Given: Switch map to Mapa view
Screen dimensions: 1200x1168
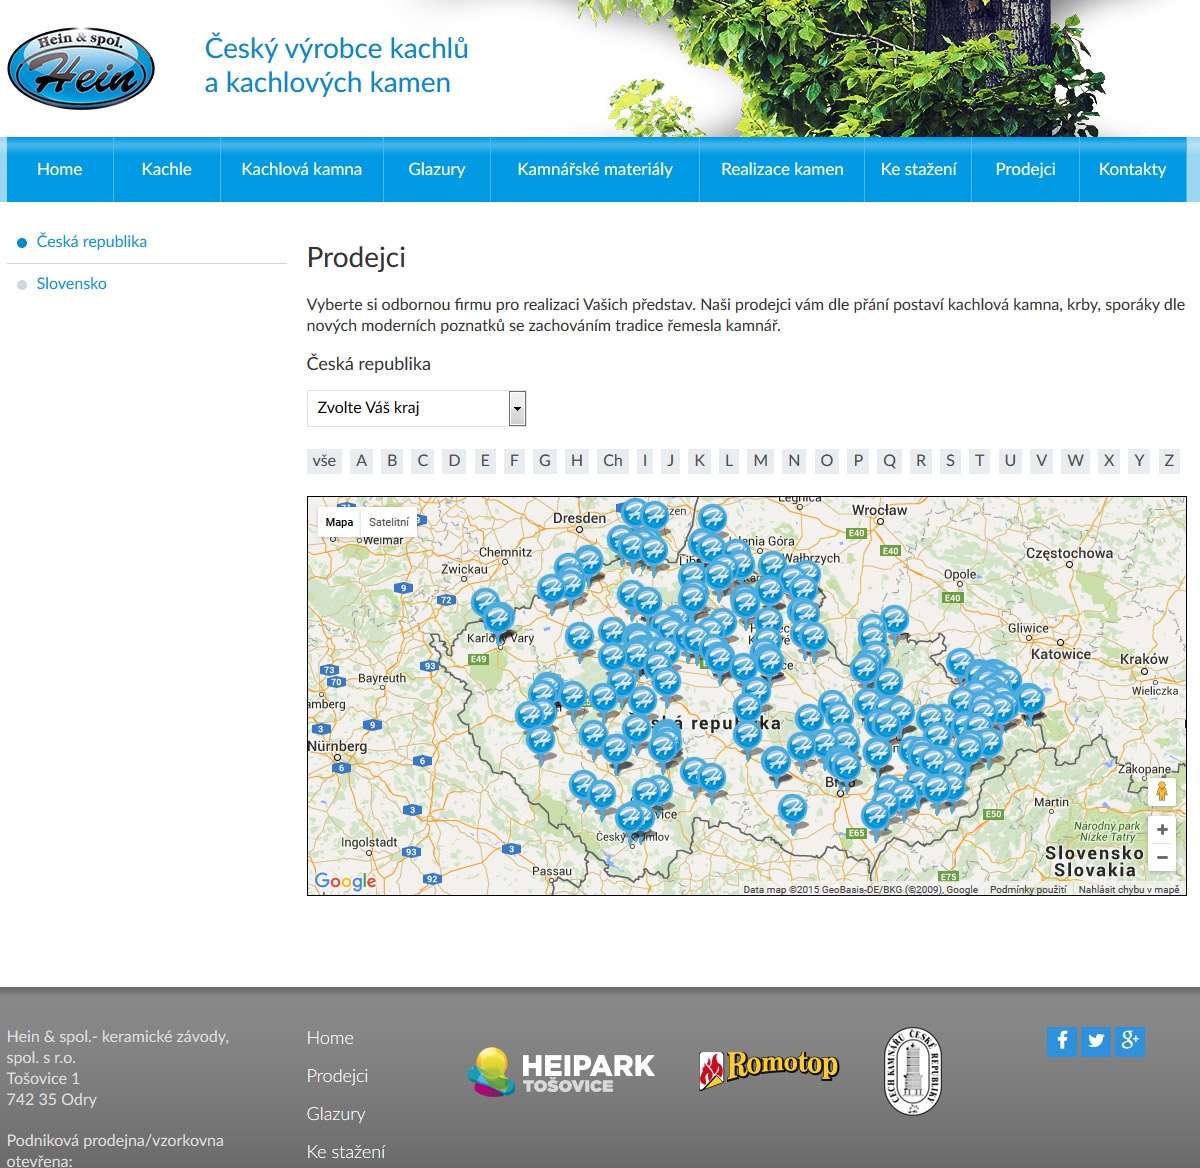Looking at the screenshot, I should [339, 522].
